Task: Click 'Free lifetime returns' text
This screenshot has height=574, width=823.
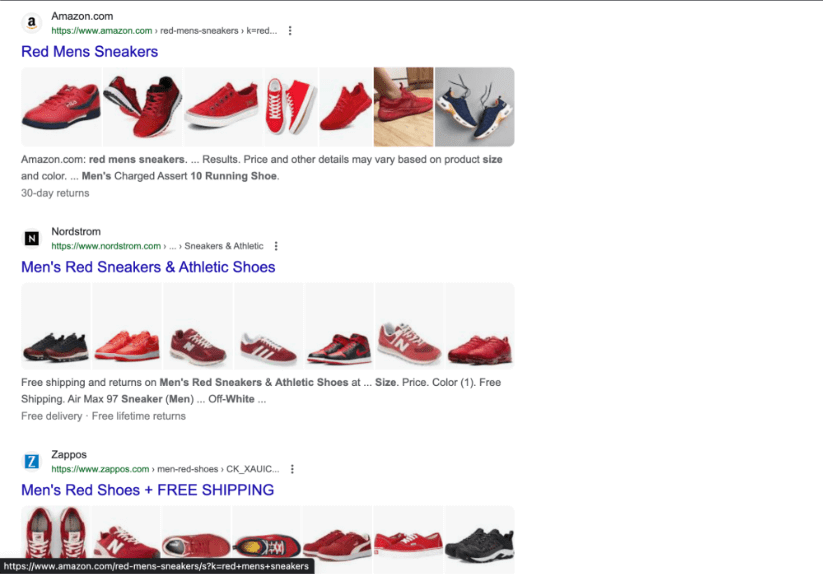Action: [139, 416]
